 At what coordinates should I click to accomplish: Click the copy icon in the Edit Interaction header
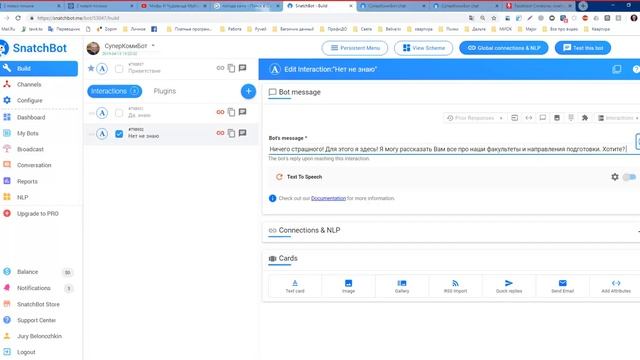click(x=617, y=69)
